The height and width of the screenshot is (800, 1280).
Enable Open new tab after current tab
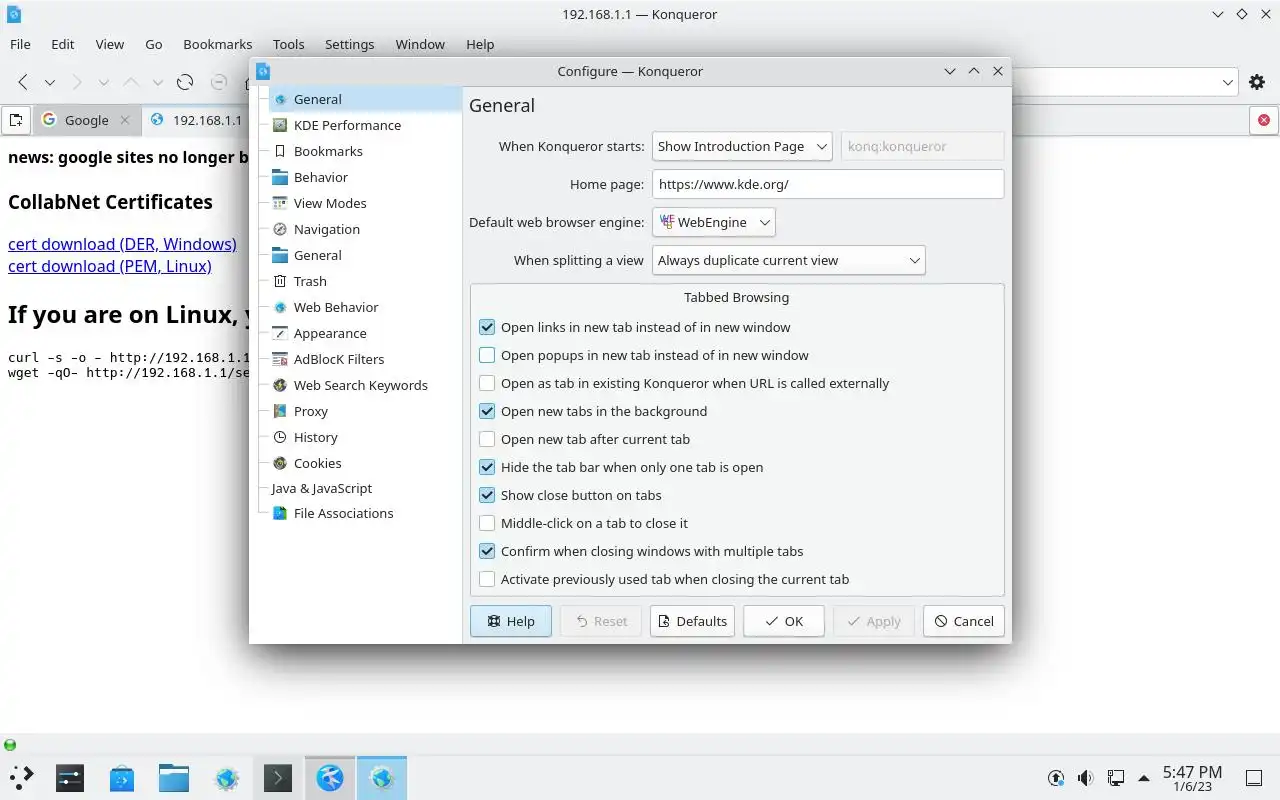click(x=487, y=439)
